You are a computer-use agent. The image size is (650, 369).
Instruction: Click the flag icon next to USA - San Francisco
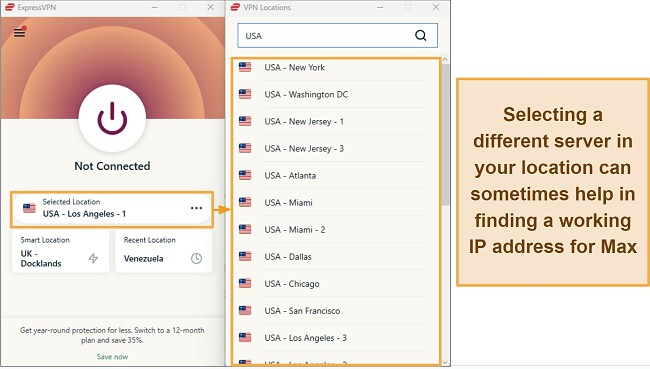(x=245, y=310)
